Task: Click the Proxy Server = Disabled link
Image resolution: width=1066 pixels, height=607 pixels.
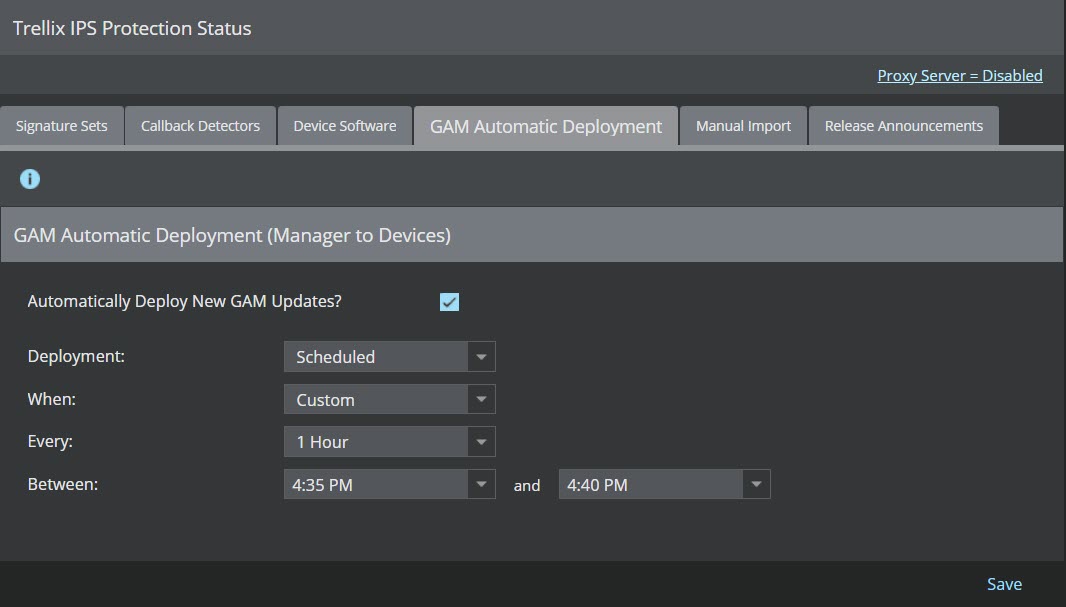Action: click(960, 75)
